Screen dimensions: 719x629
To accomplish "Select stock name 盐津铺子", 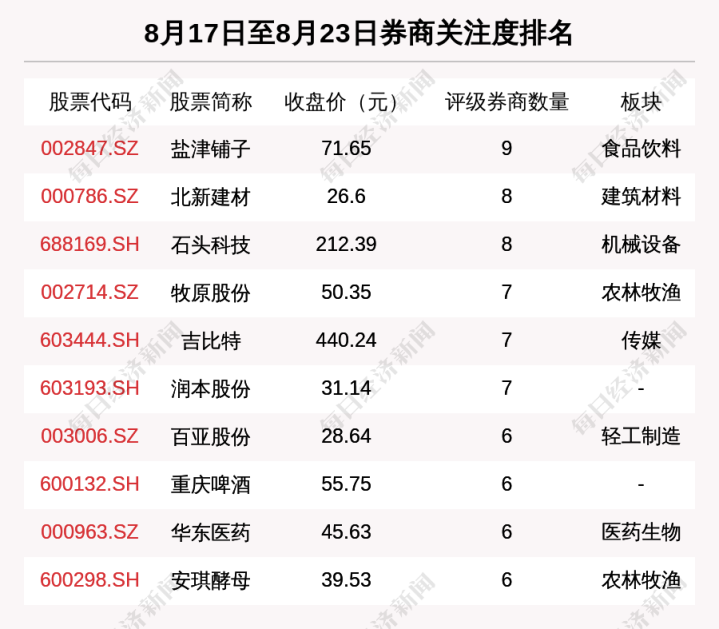I will [211, 149].
